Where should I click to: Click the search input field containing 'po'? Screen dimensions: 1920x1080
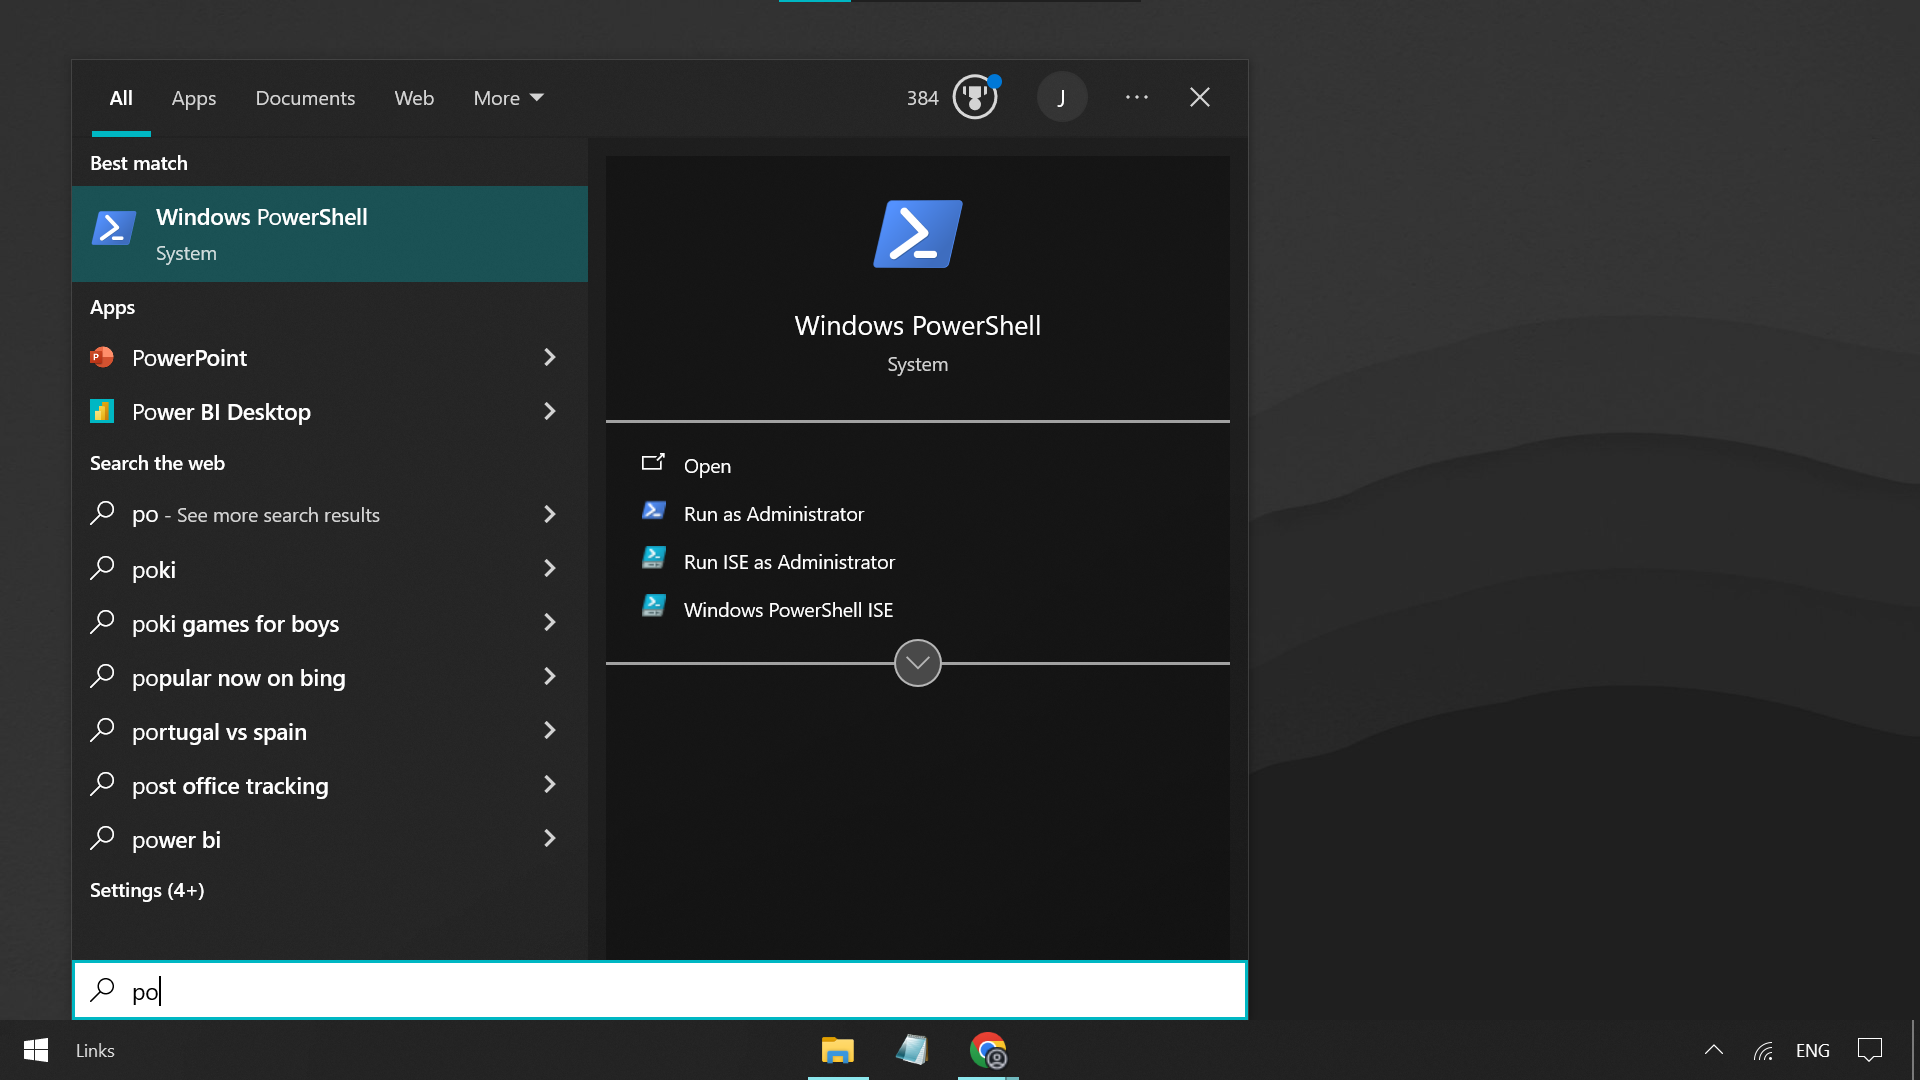(660, 990)
